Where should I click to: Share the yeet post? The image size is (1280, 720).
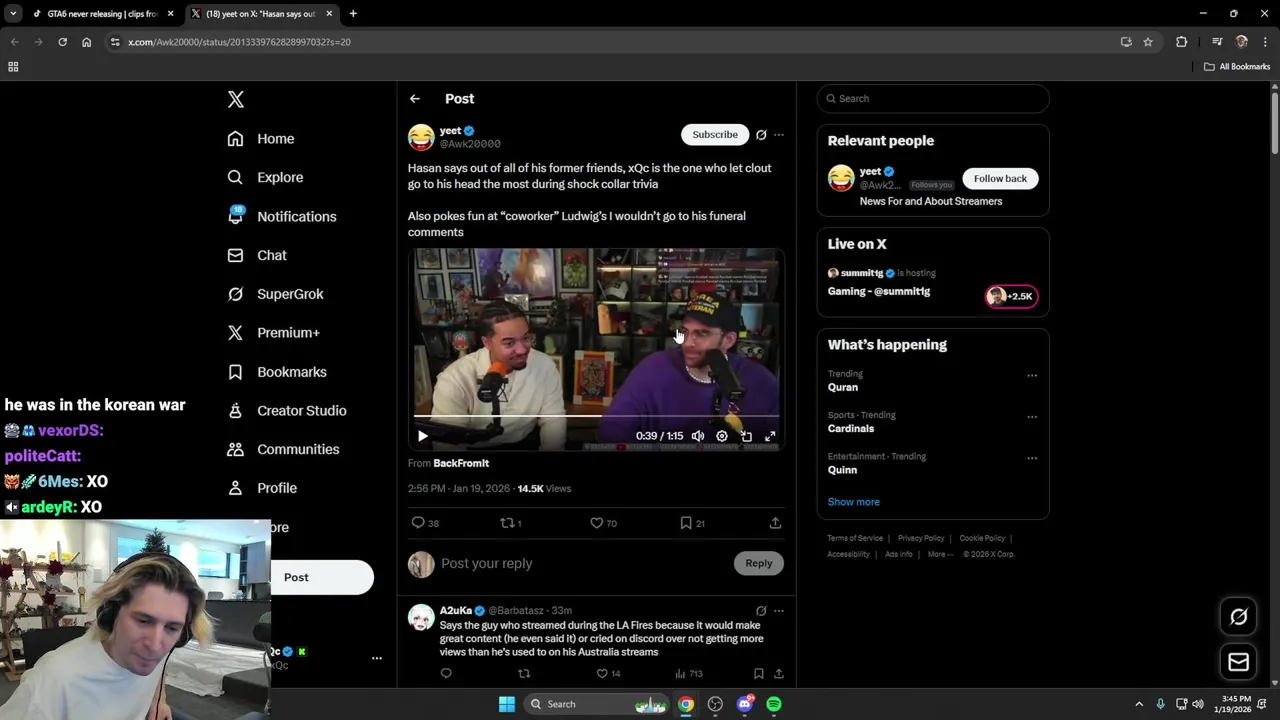775,523
